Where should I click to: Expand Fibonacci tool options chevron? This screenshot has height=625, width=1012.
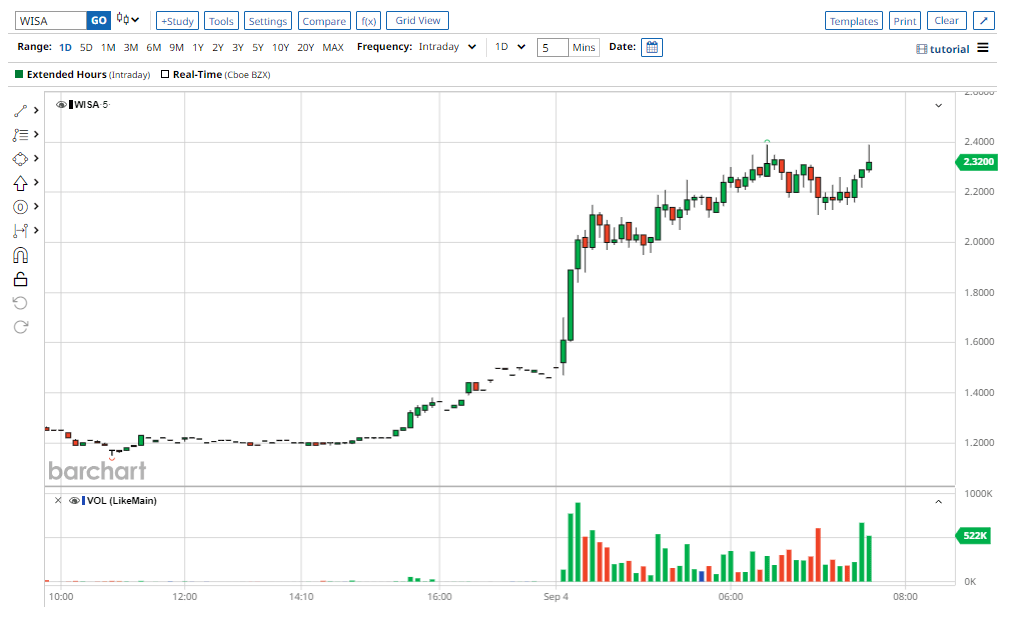[x=36, y=134]
